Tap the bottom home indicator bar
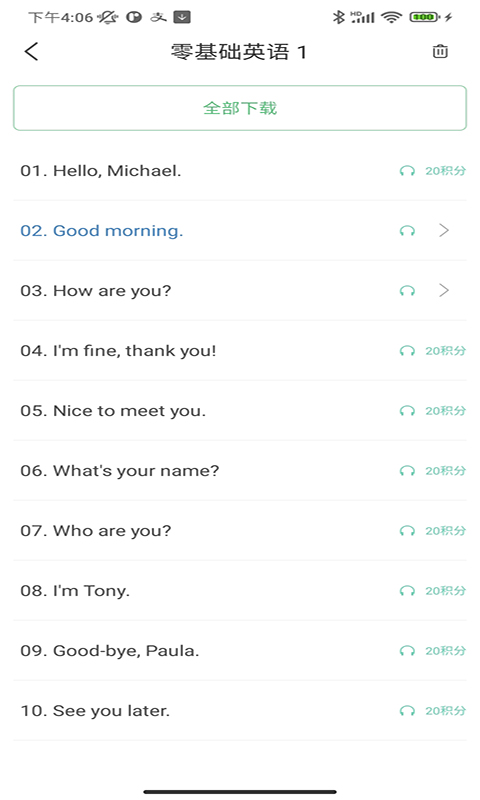 240,792
